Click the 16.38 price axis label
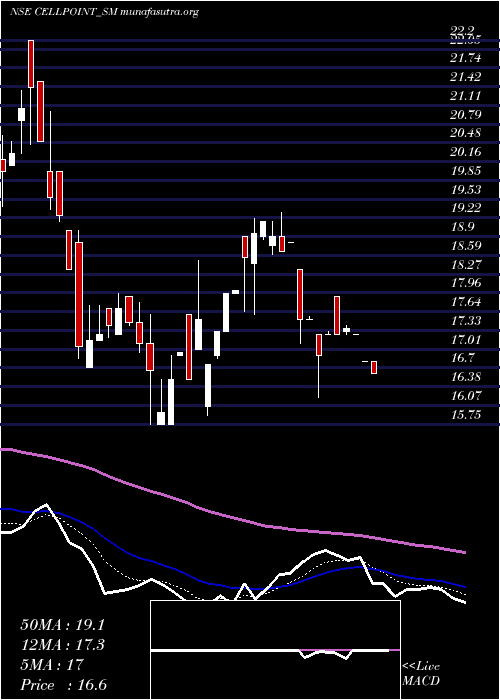The width and height of the screenshot is (500, 700). (466, 376)
